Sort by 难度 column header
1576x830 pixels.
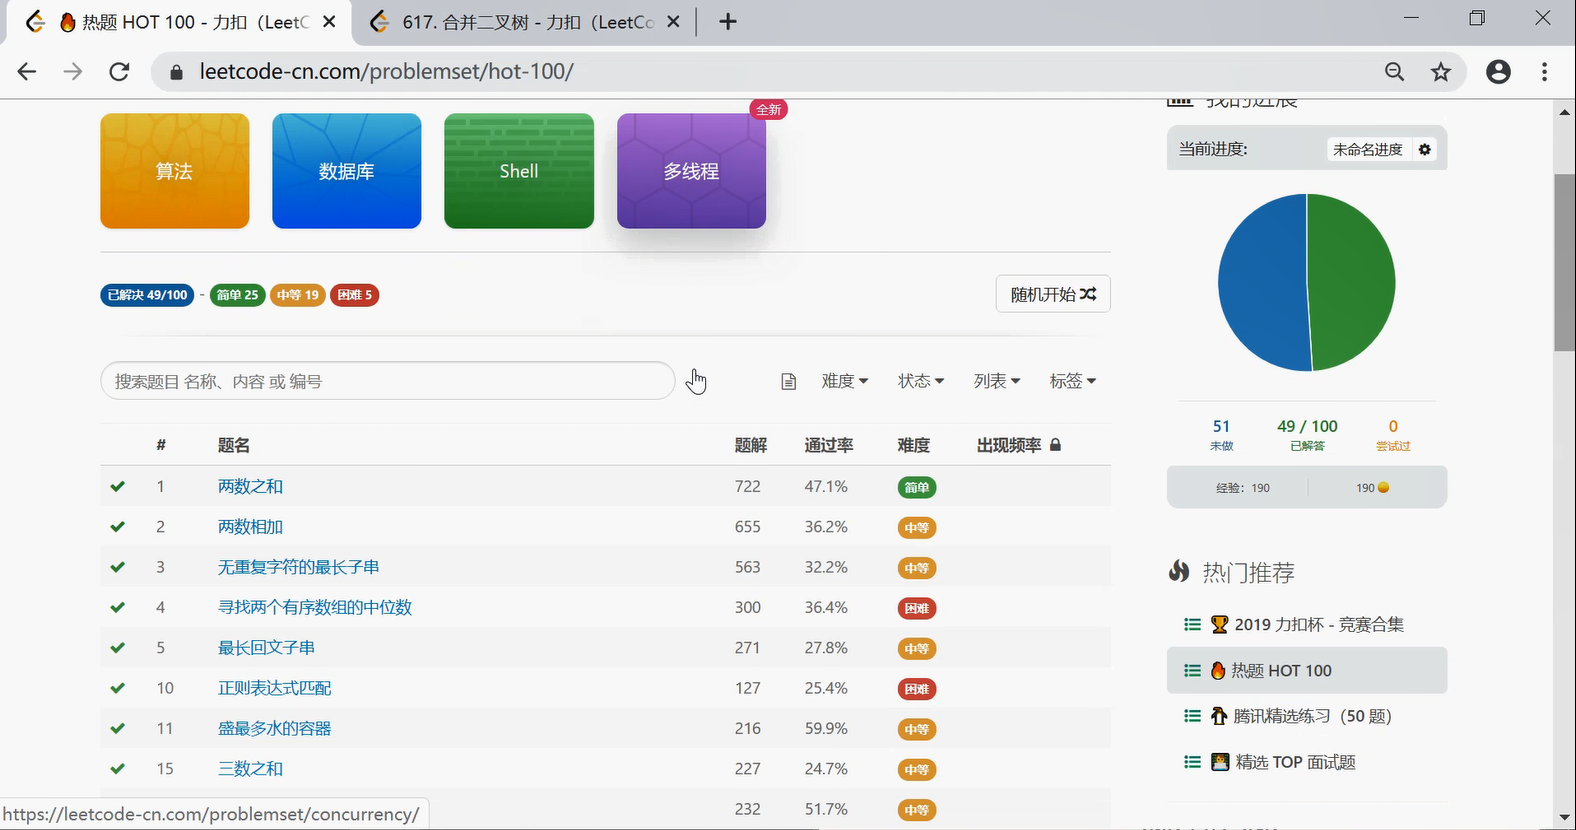point(914,445)
